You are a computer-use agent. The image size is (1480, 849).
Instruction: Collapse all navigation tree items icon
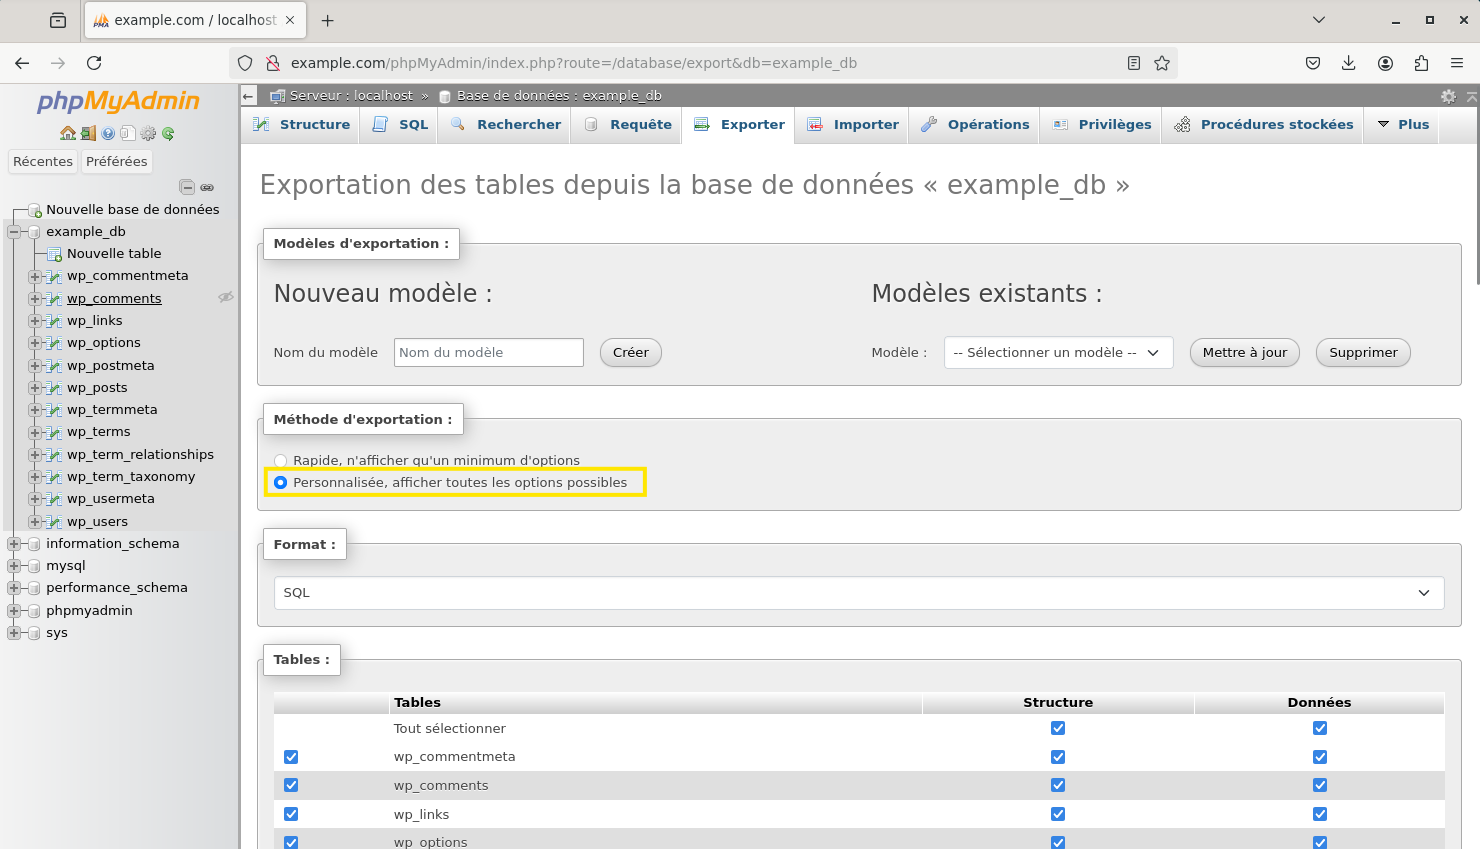tap(187, 187)
